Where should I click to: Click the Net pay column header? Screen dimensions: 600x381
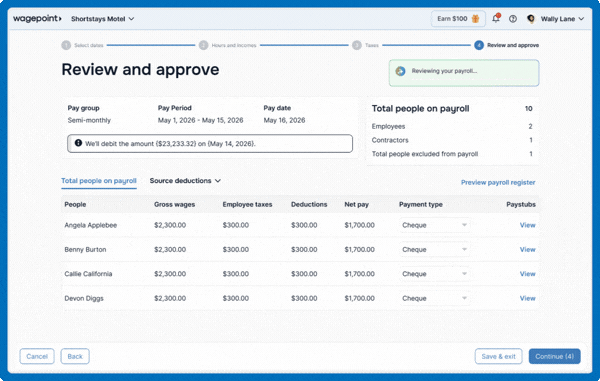pyautogui.click(x=356, y=204)
